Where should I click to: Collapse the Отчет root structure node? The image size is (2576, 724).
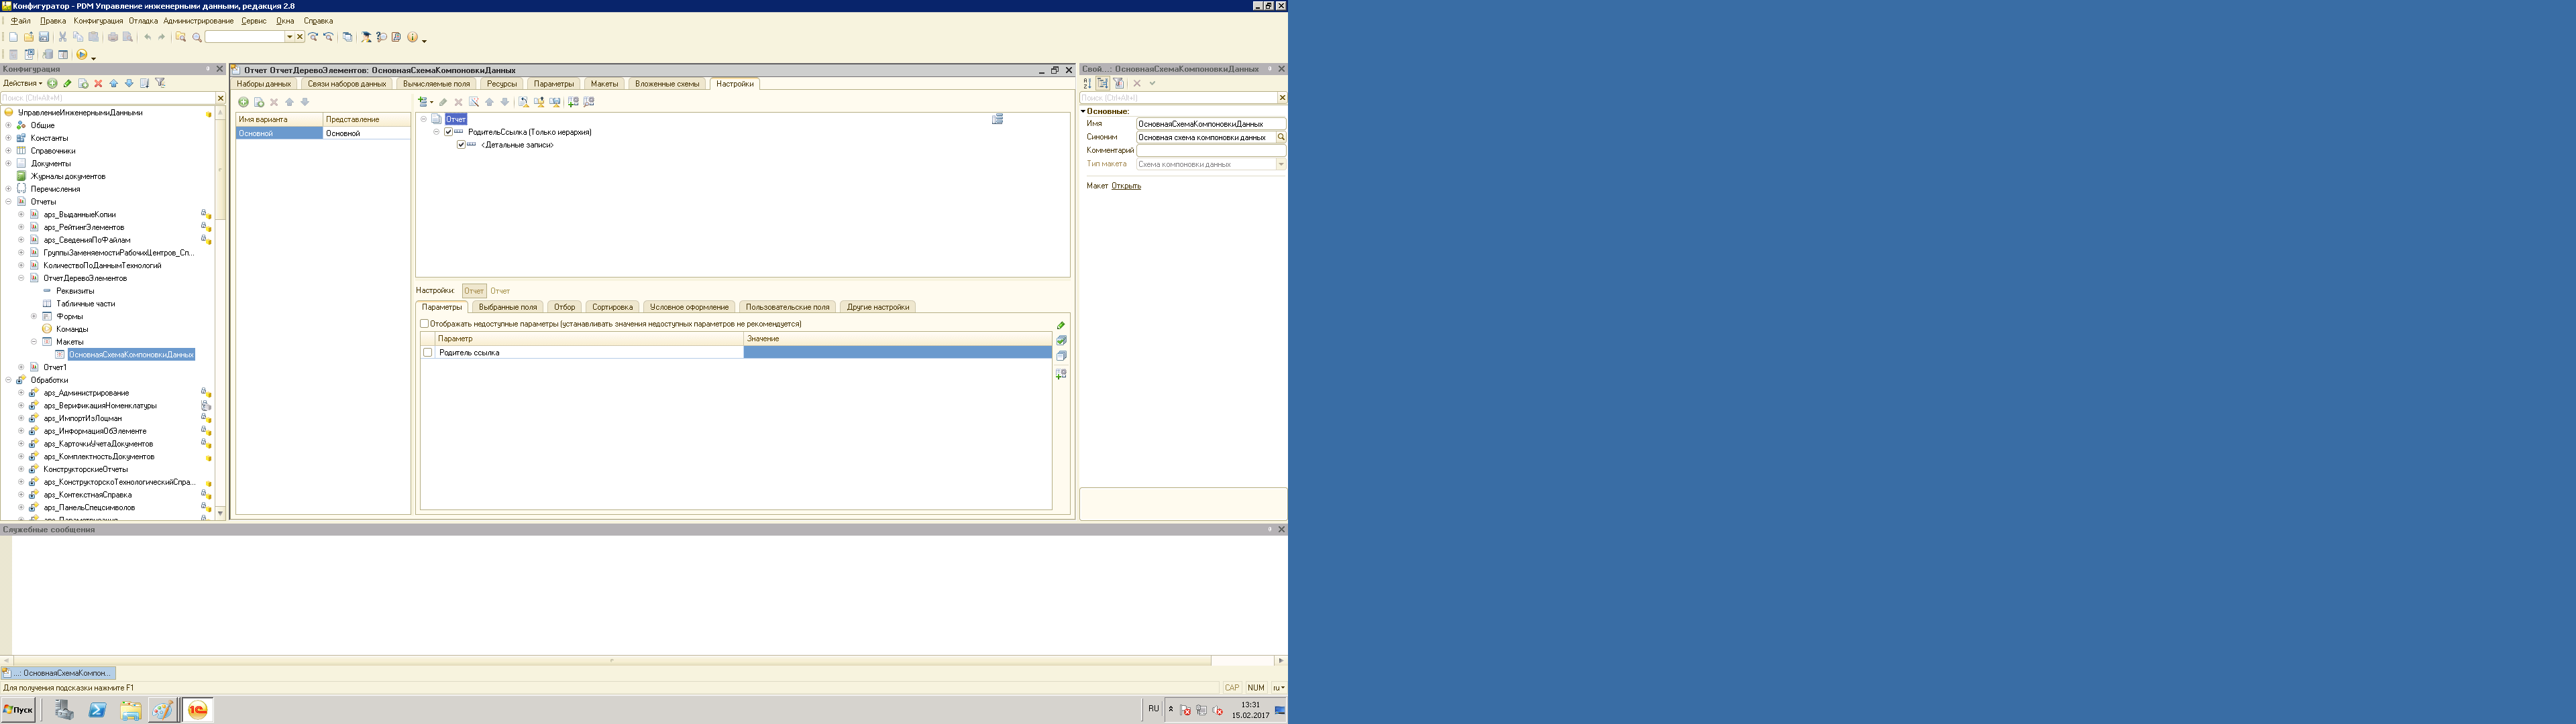coord(424,119)
